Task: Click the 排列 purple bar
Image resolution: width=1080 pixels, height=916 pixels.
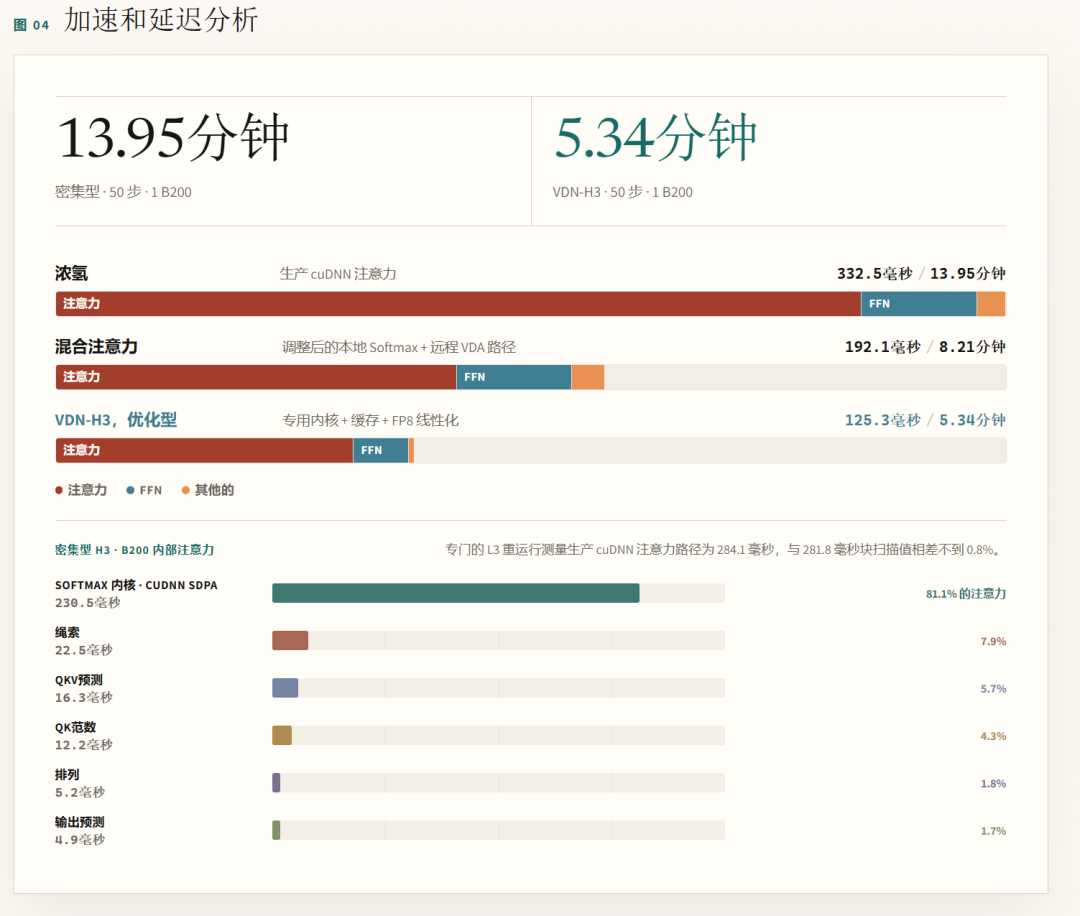Action: pos(276,783)
